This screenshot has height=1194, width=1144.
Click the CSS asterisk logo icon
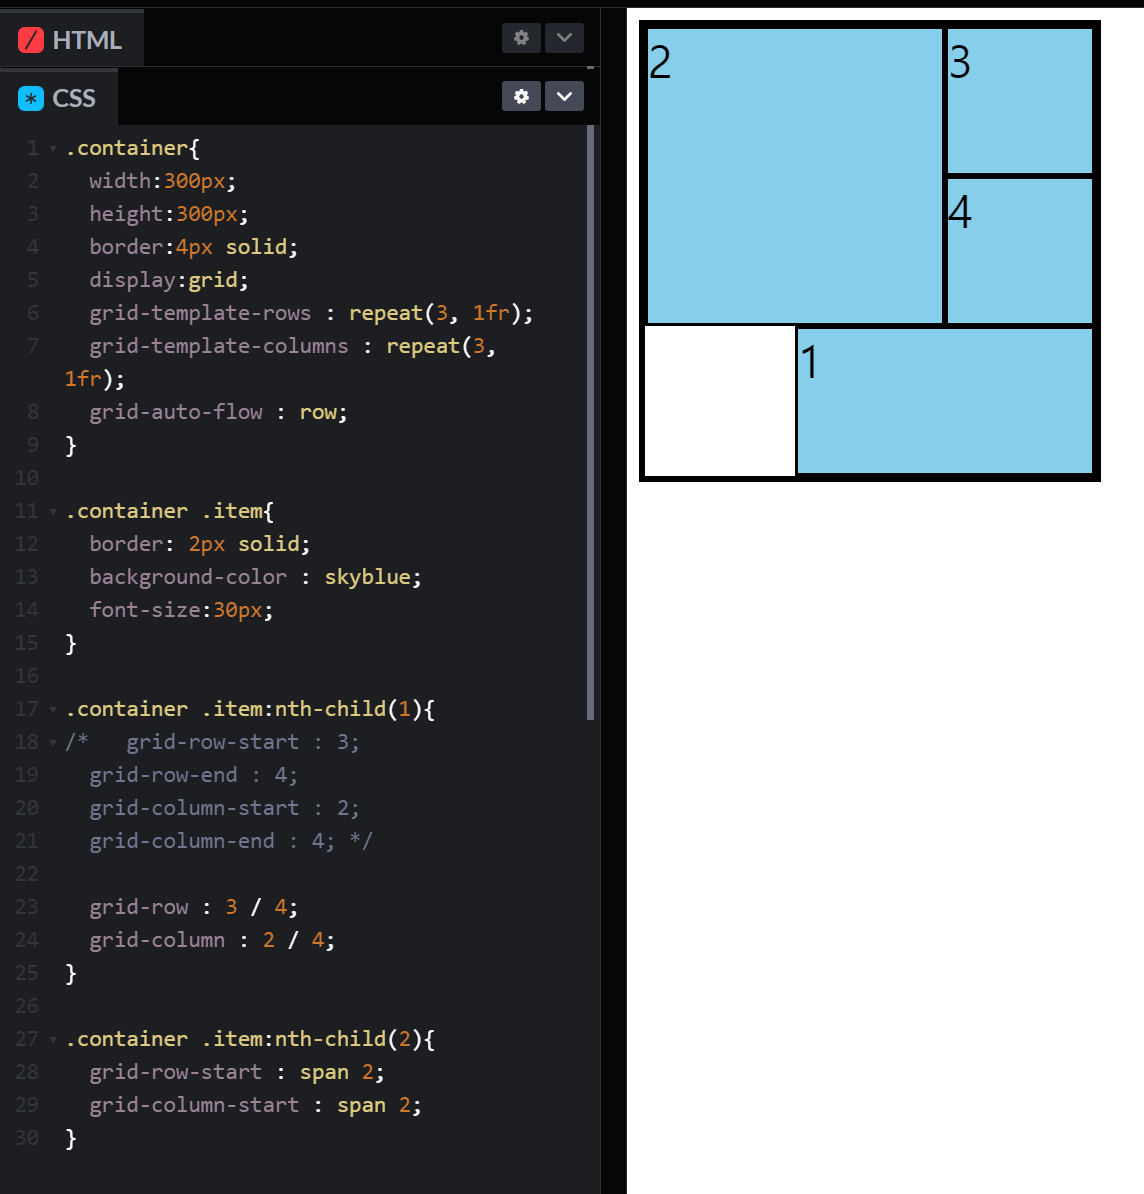(30, 98)
